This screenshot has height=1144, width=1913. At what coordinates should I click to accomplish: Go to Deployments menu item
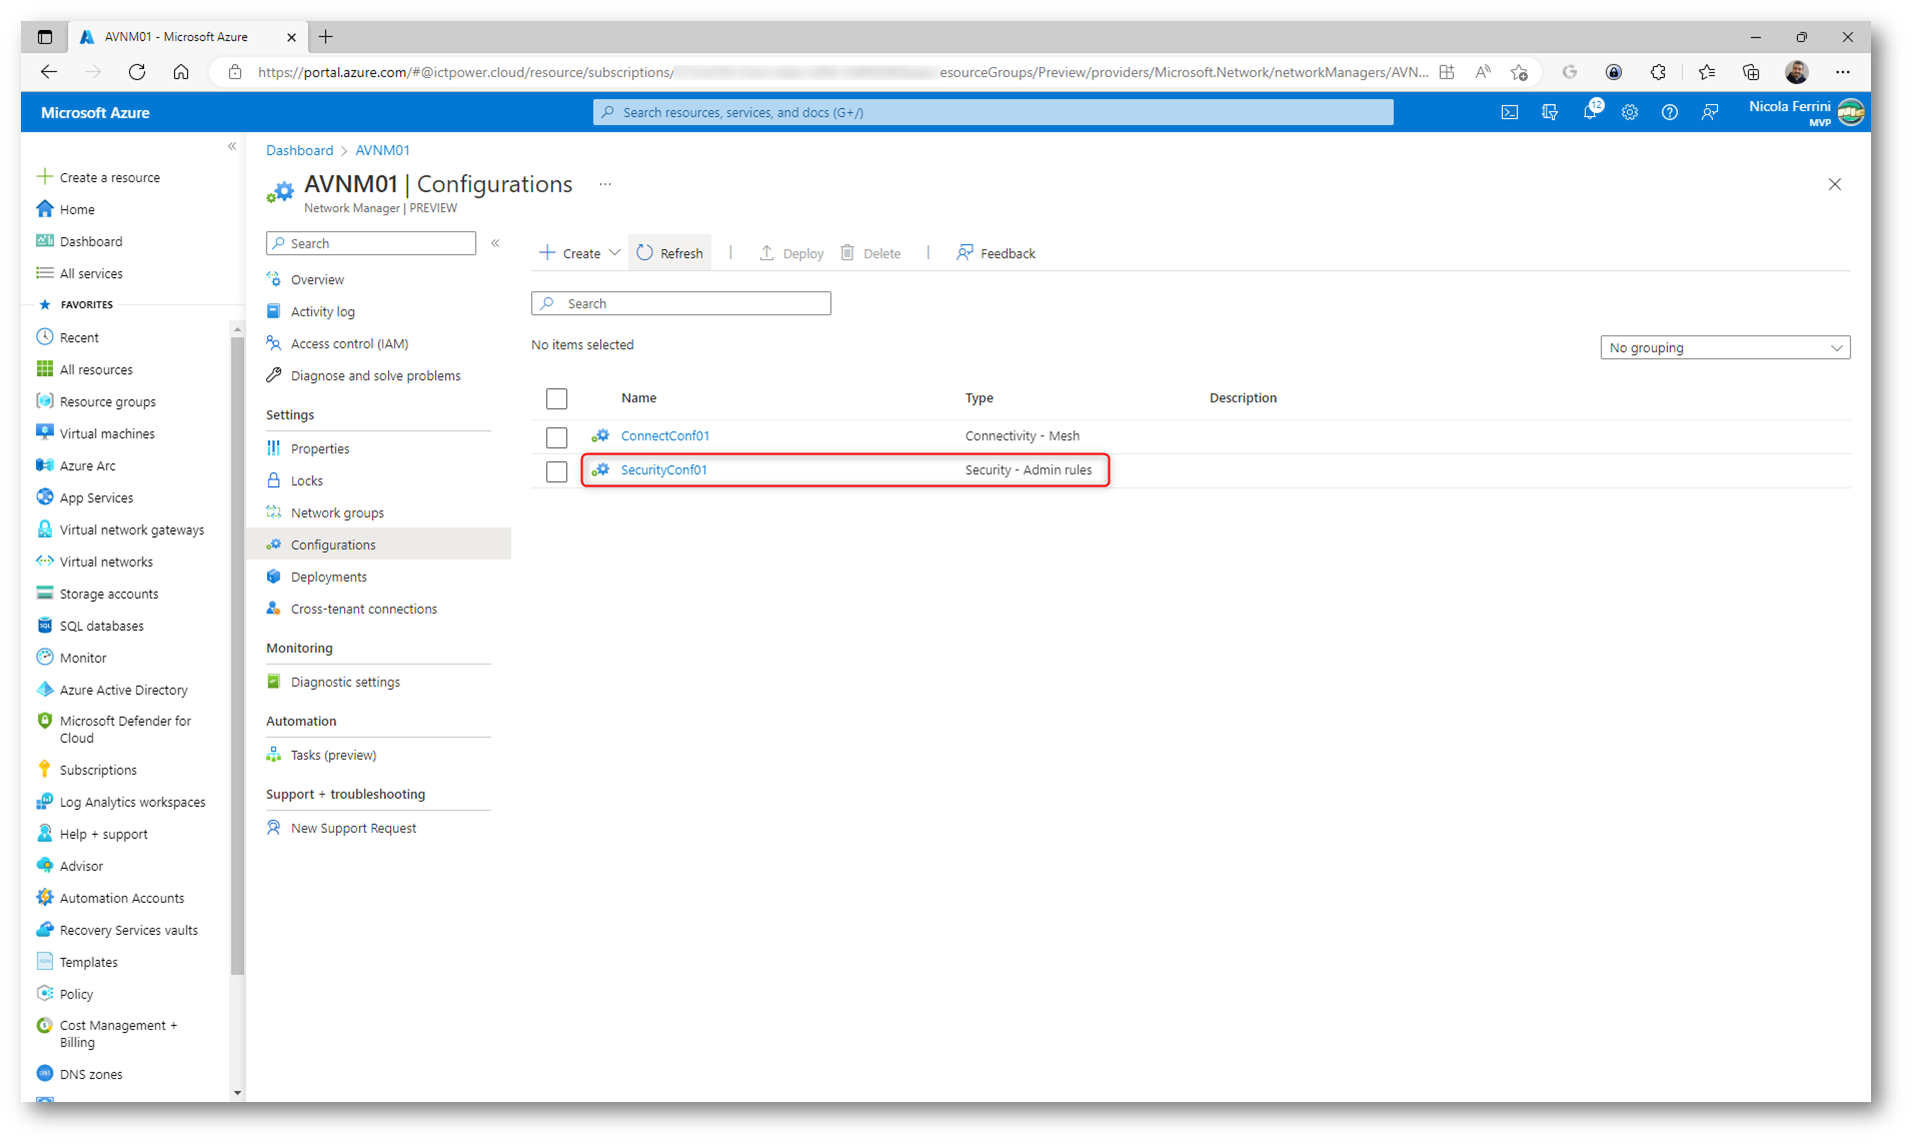pos(328,577)
